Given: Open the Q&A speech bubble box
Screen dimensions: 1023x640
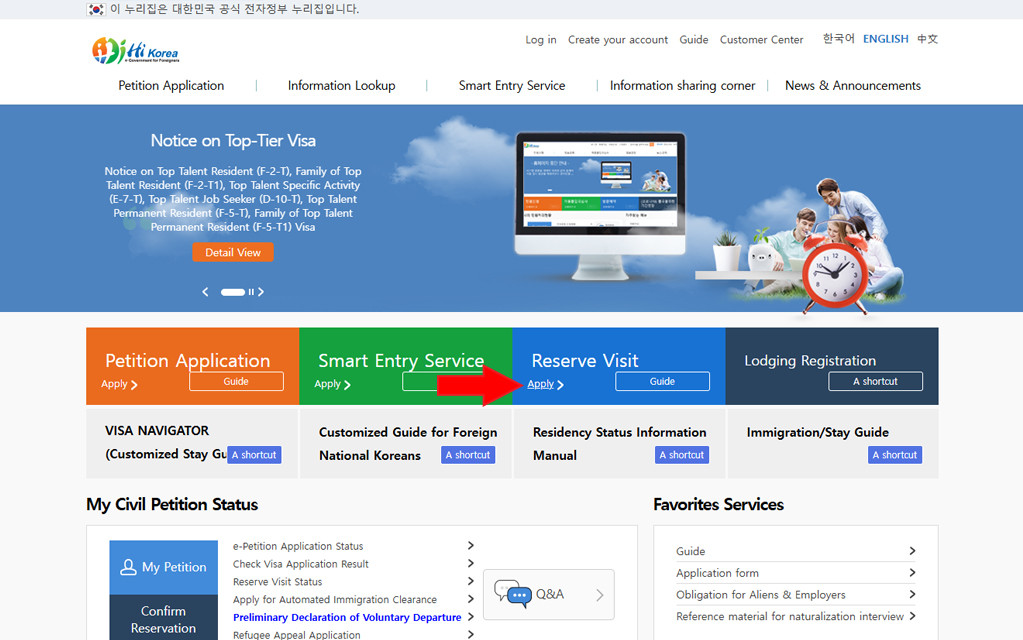Looking at the screenshot, I should [x=548, y=594].
